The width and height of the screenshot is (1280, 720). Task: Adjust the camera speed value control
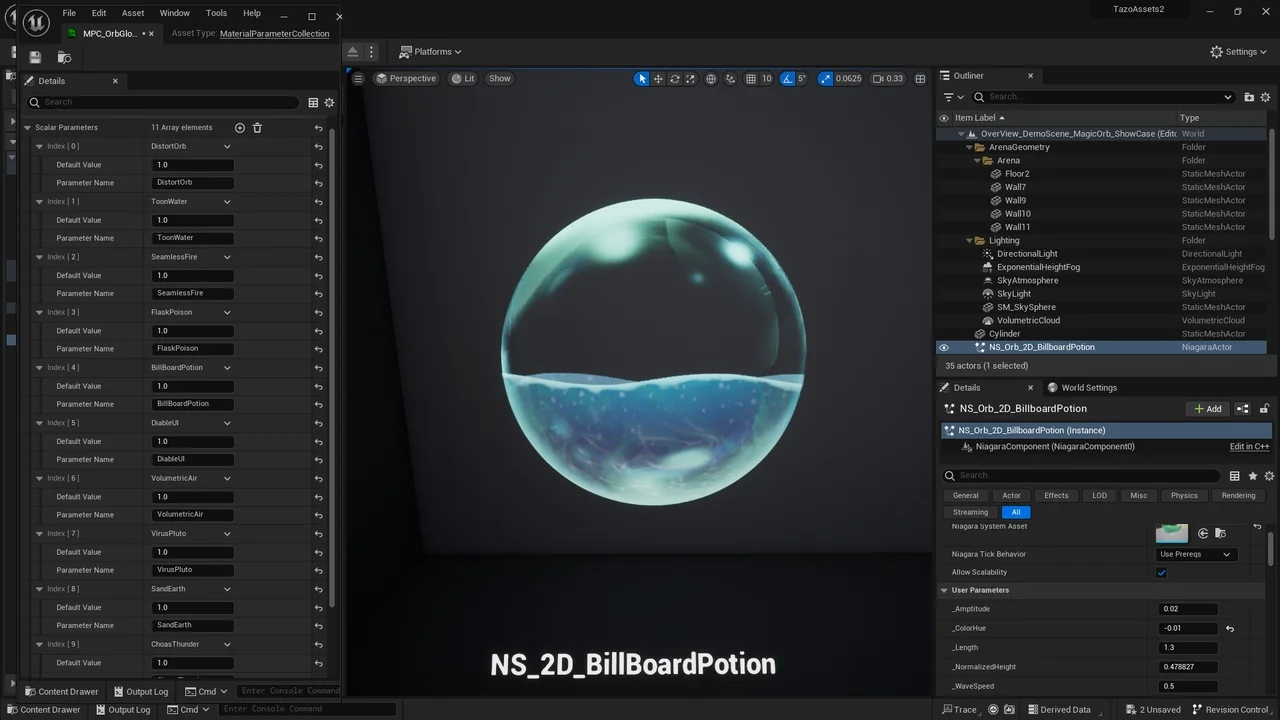pyautogui.click(x=888, y=78)
